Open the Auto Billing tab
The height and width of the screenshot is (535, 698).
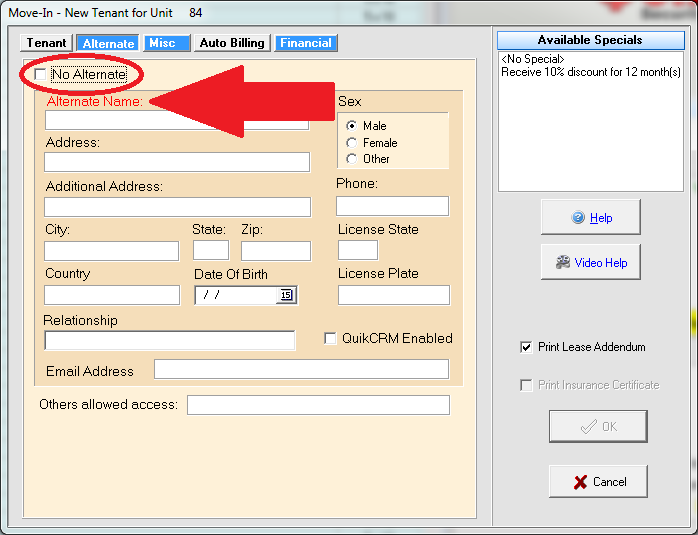click(x=232, y=43)
